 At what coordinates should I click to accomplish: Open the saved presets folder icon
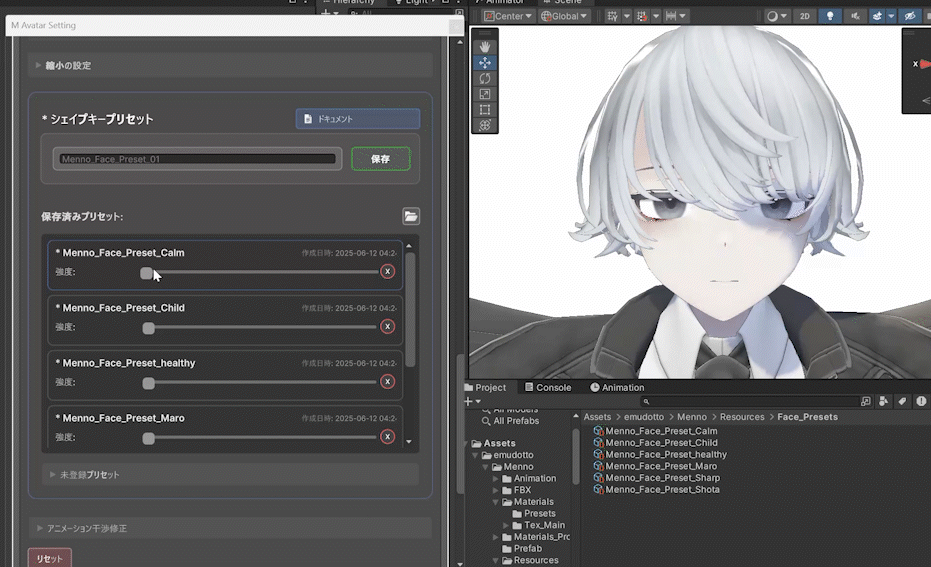point(411,216)
